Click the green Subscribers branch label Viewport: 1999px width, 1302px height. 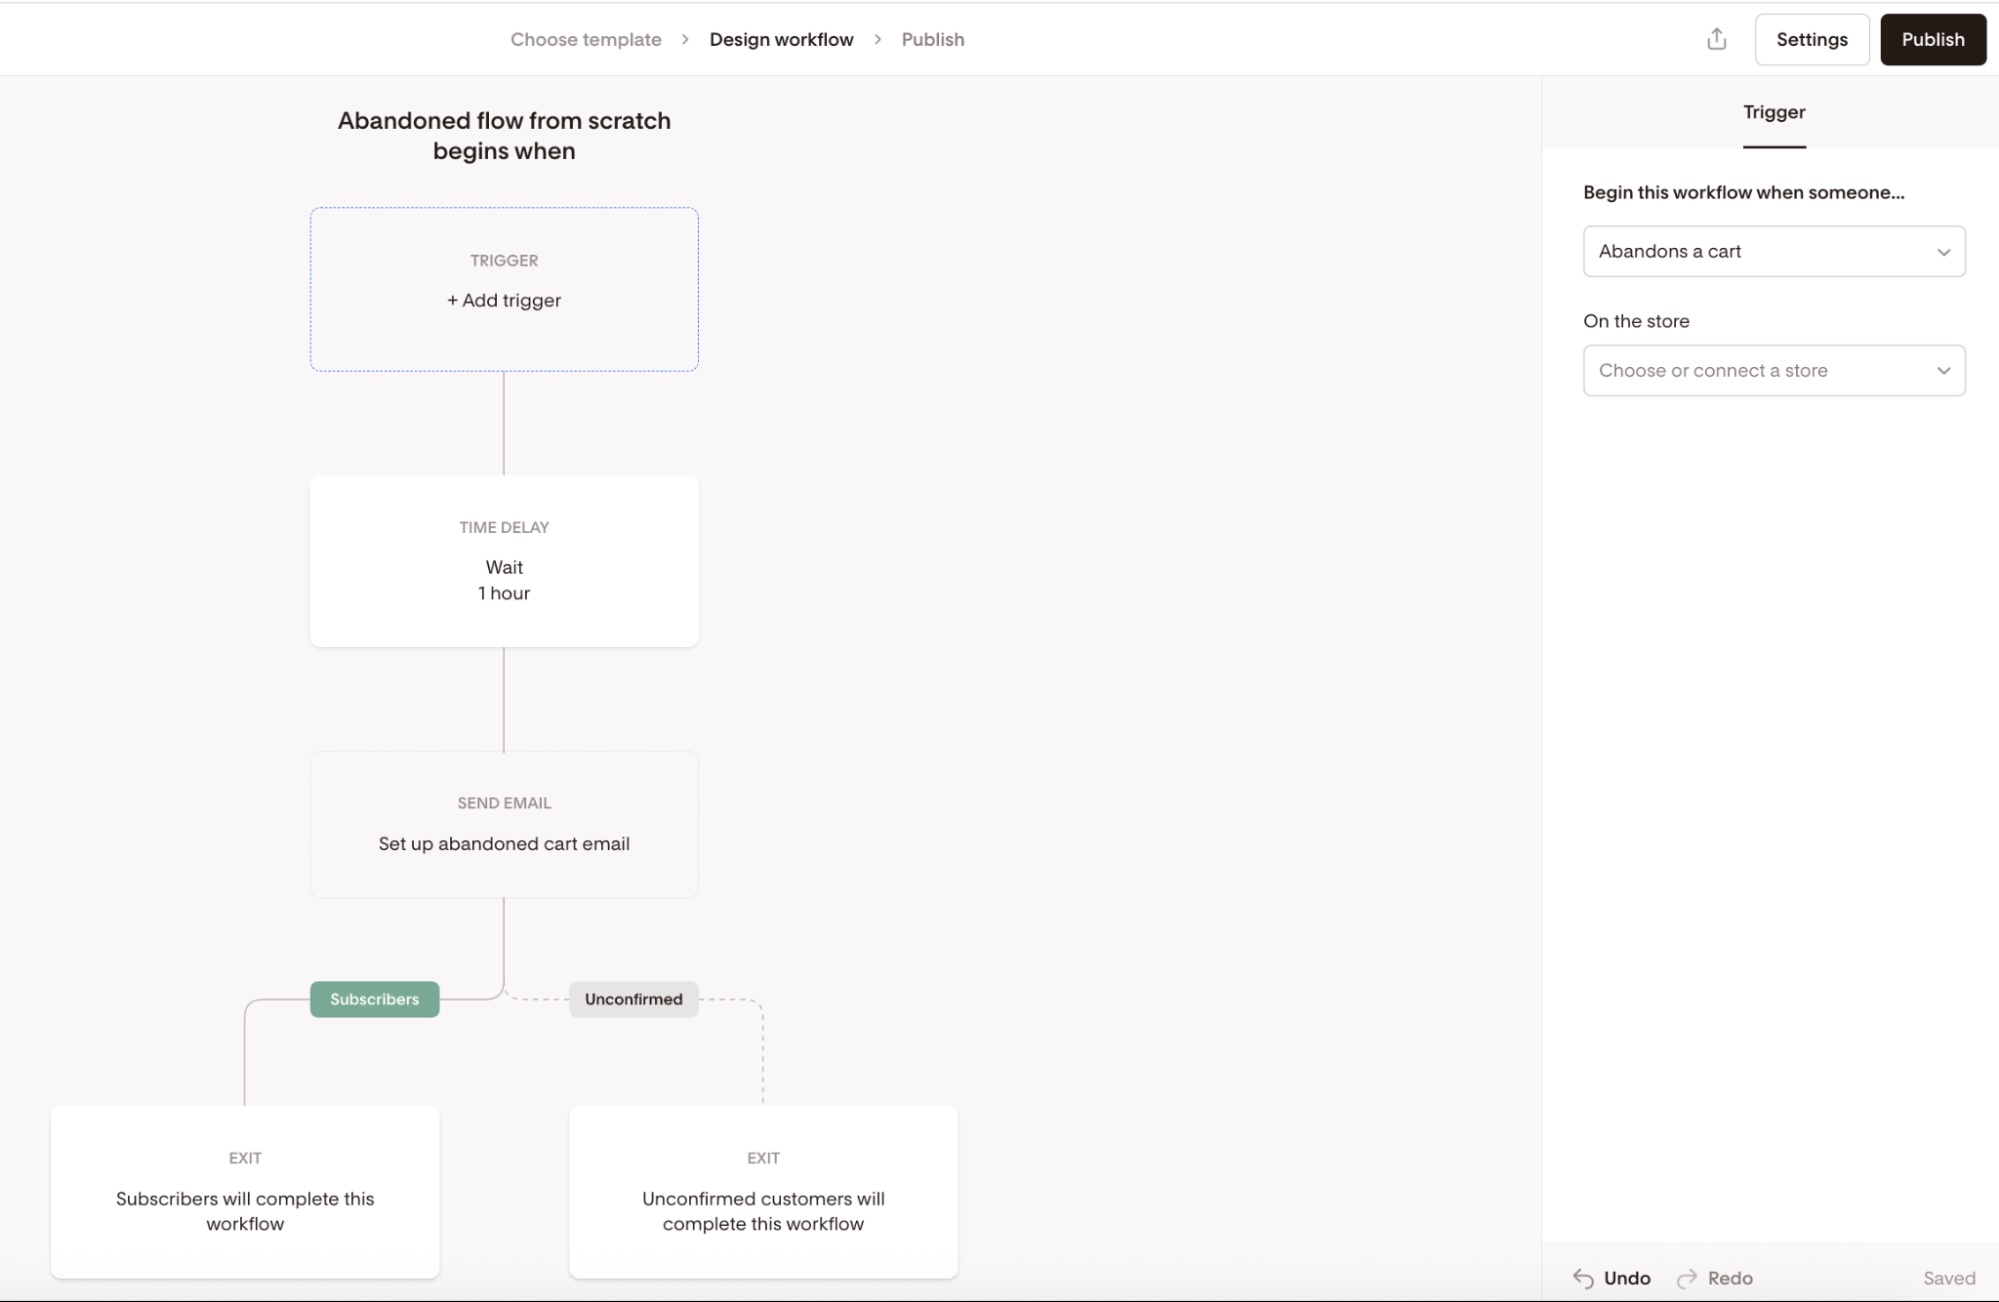374,999
